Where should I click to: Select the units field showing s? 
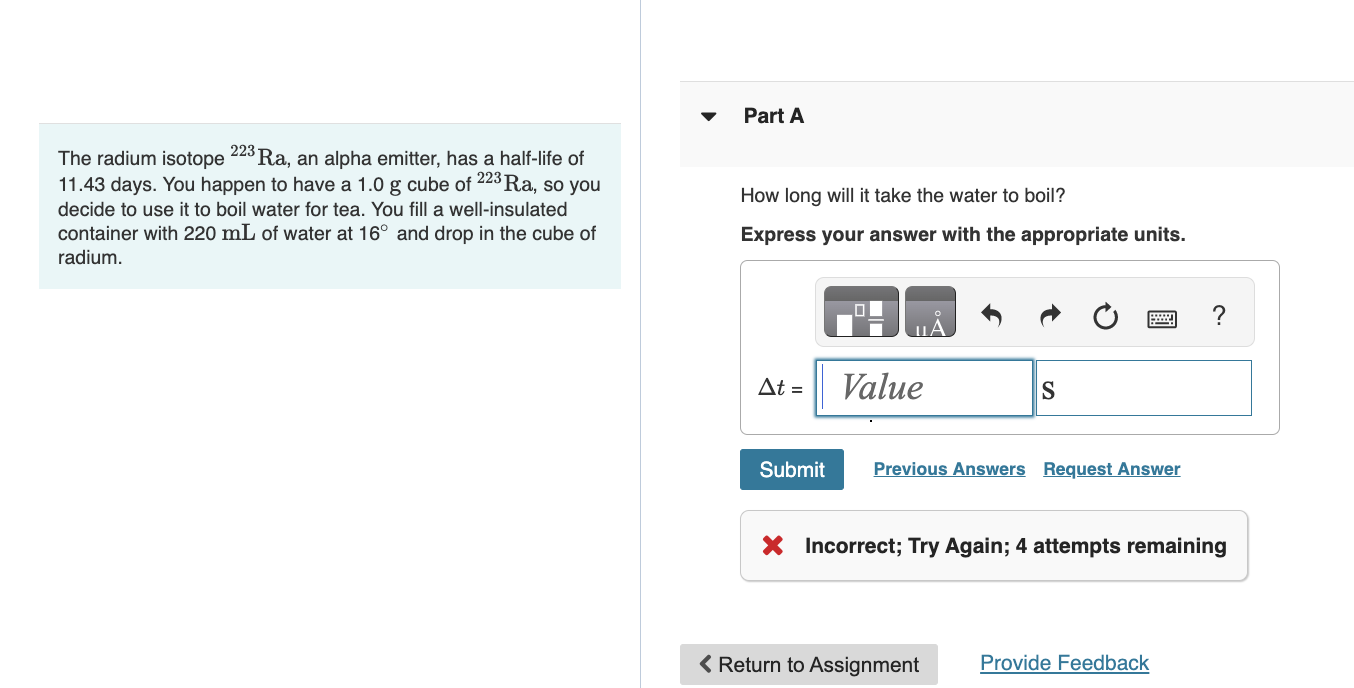coord(1143,387)
